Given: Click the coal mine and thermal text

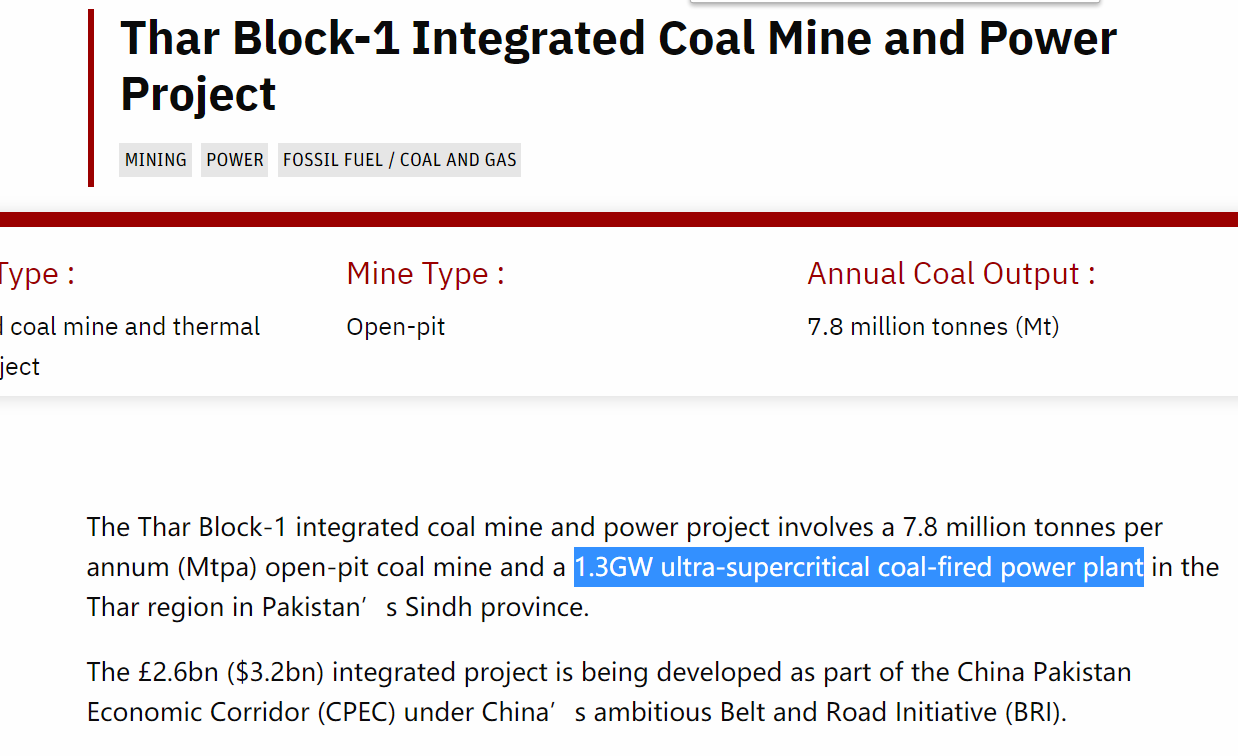Looking at the screenshot, I should click(130, 327).
